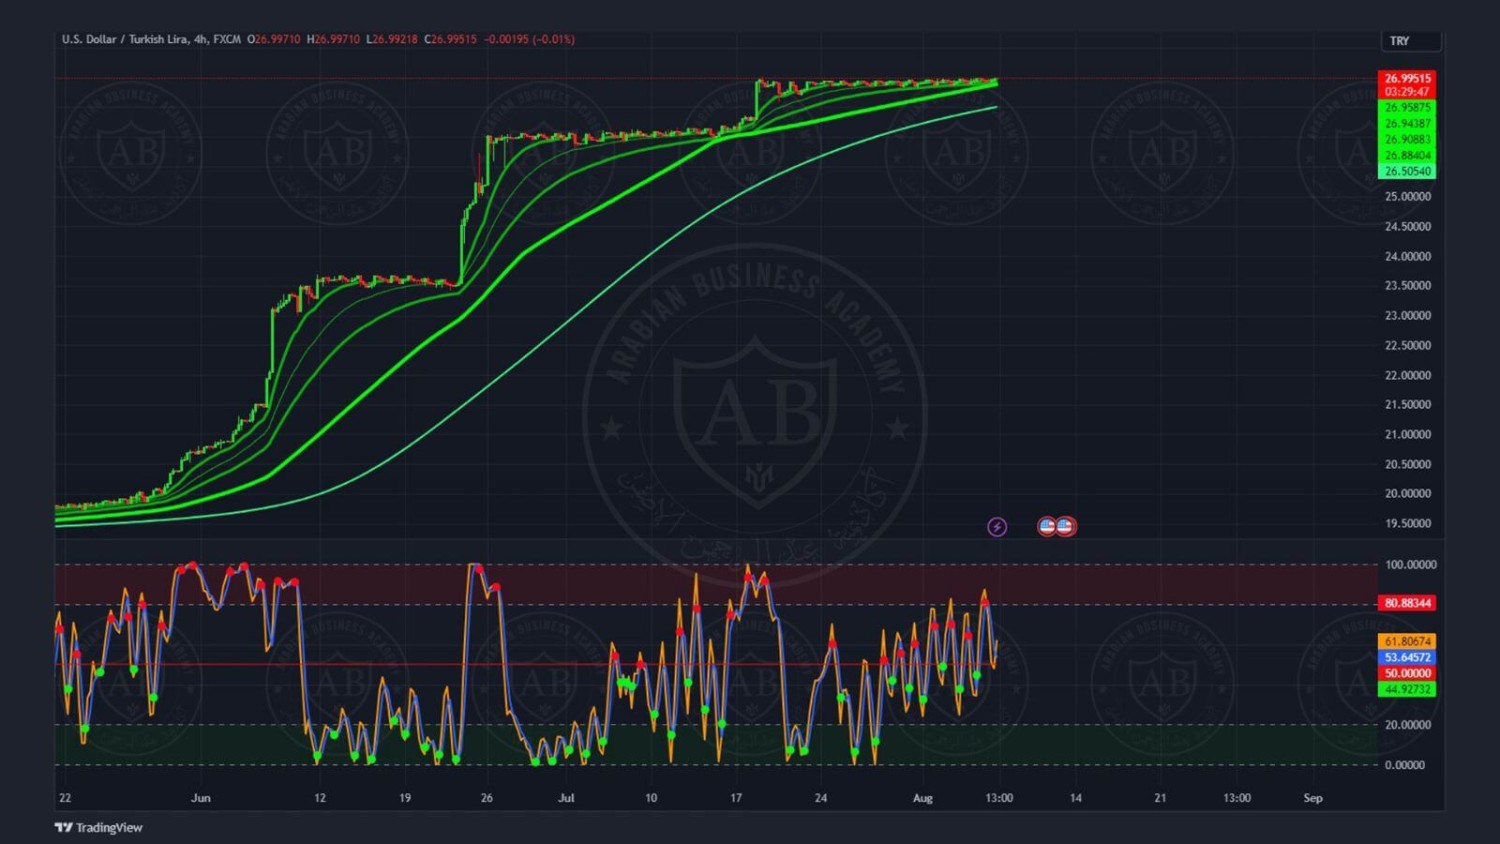Open the right-hand US flag event marker

(1065, 526)
